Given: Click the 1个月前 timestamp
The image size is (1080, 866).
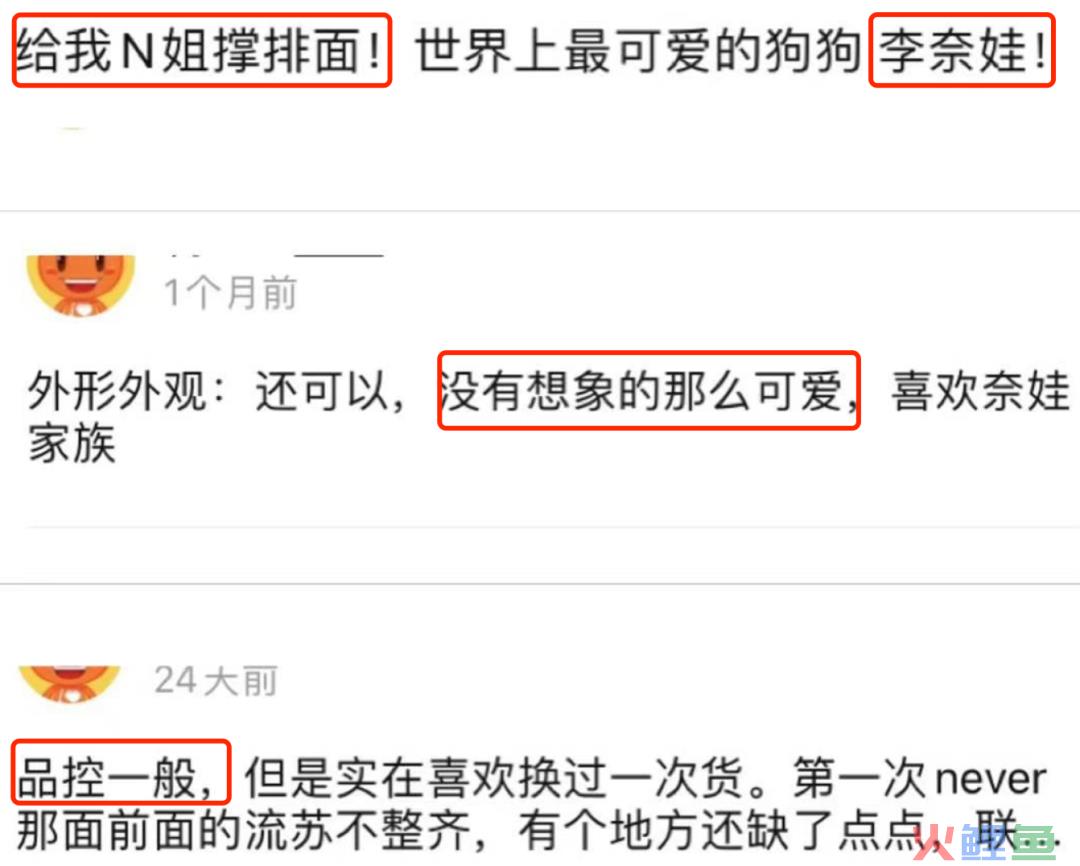Looking at the screenshot, I should click(230, 293).
